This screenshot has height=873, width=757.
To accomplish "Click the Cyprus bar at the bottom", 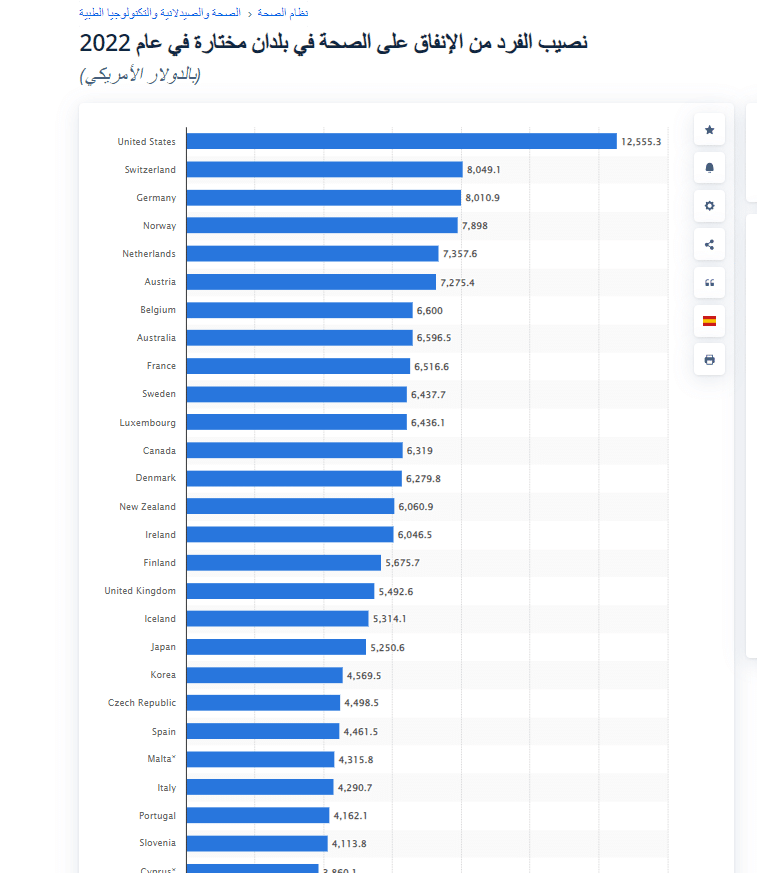I will click(x=250, y=868).
